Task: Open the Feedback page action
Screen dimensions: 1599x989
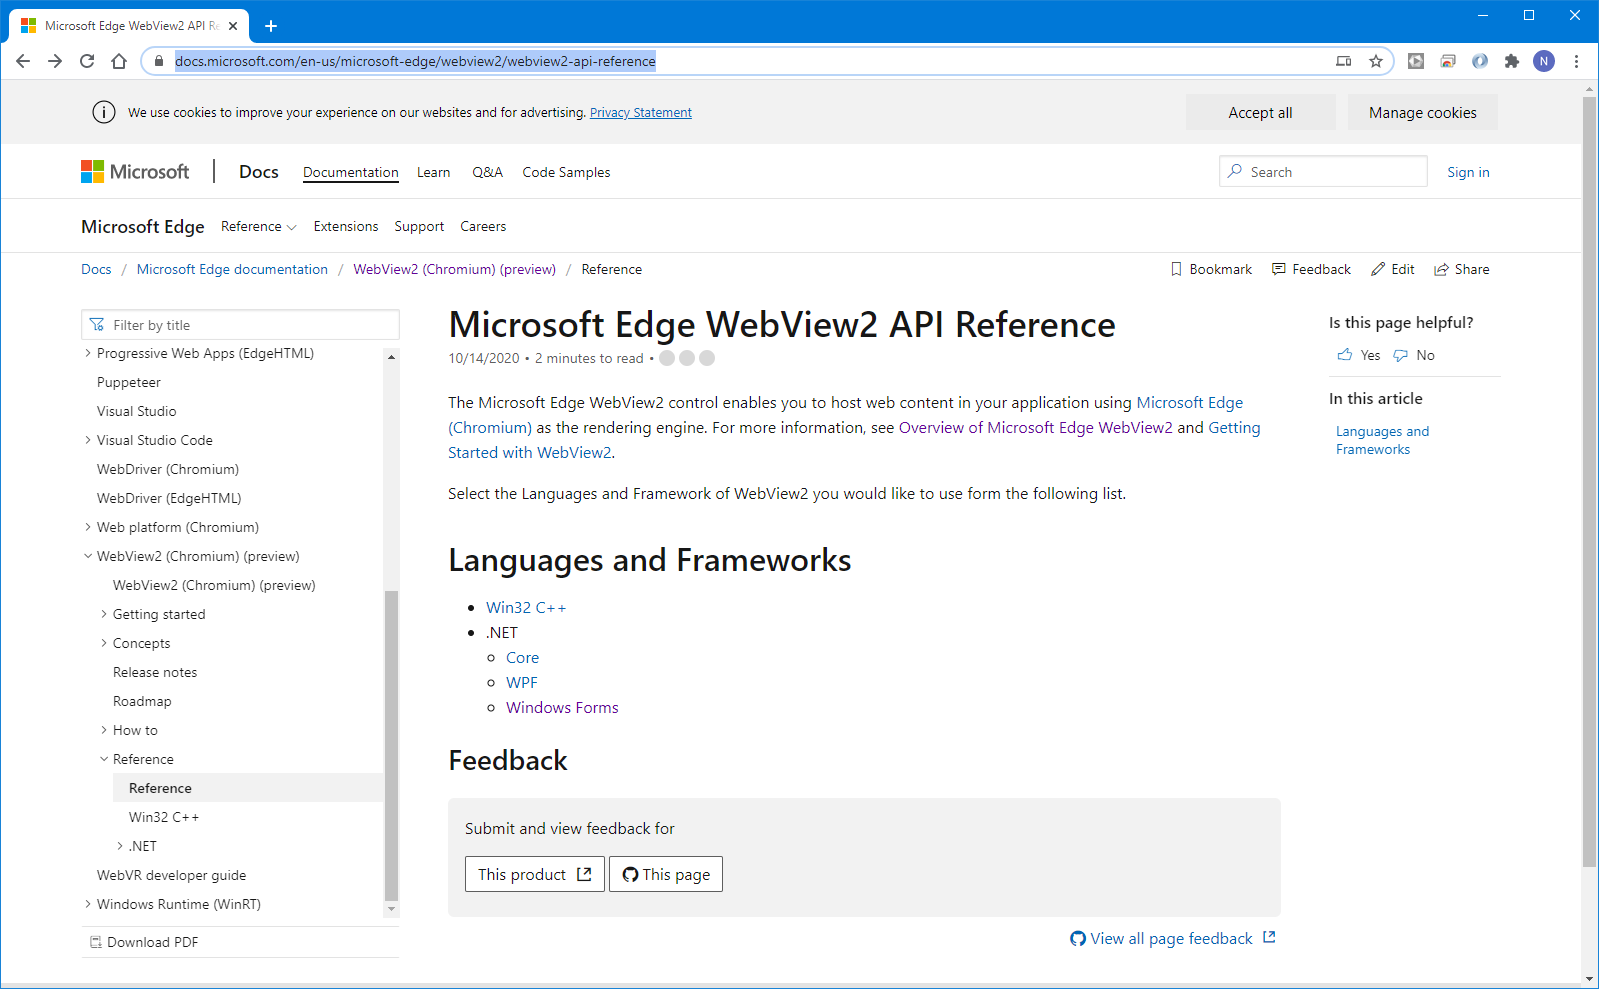Action: tap(1311, 269)
